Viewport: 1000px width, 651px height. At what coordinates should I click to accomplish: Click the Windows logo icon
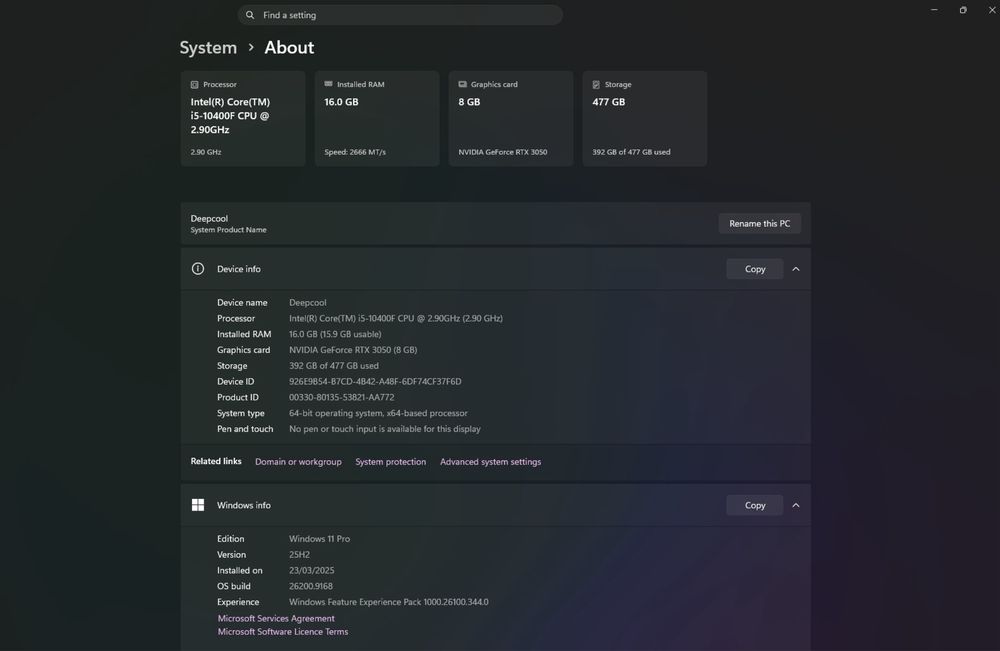point(198,505)
